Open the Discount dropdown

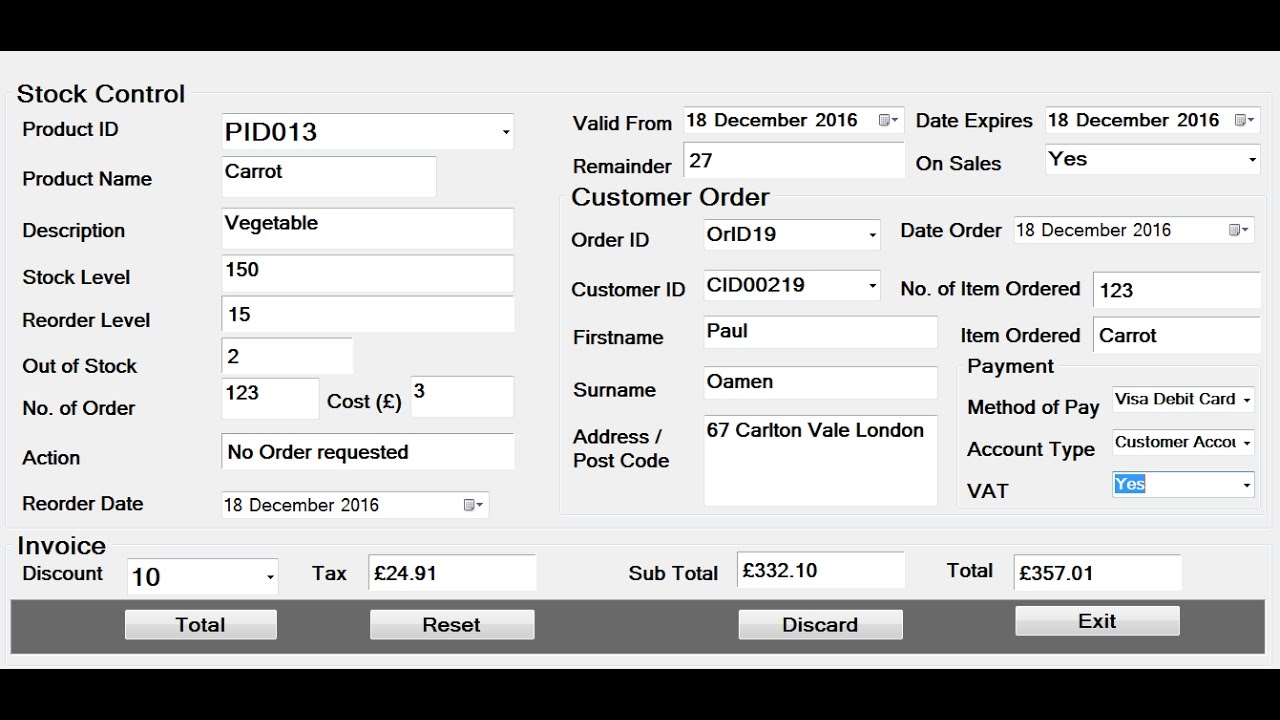270,577
